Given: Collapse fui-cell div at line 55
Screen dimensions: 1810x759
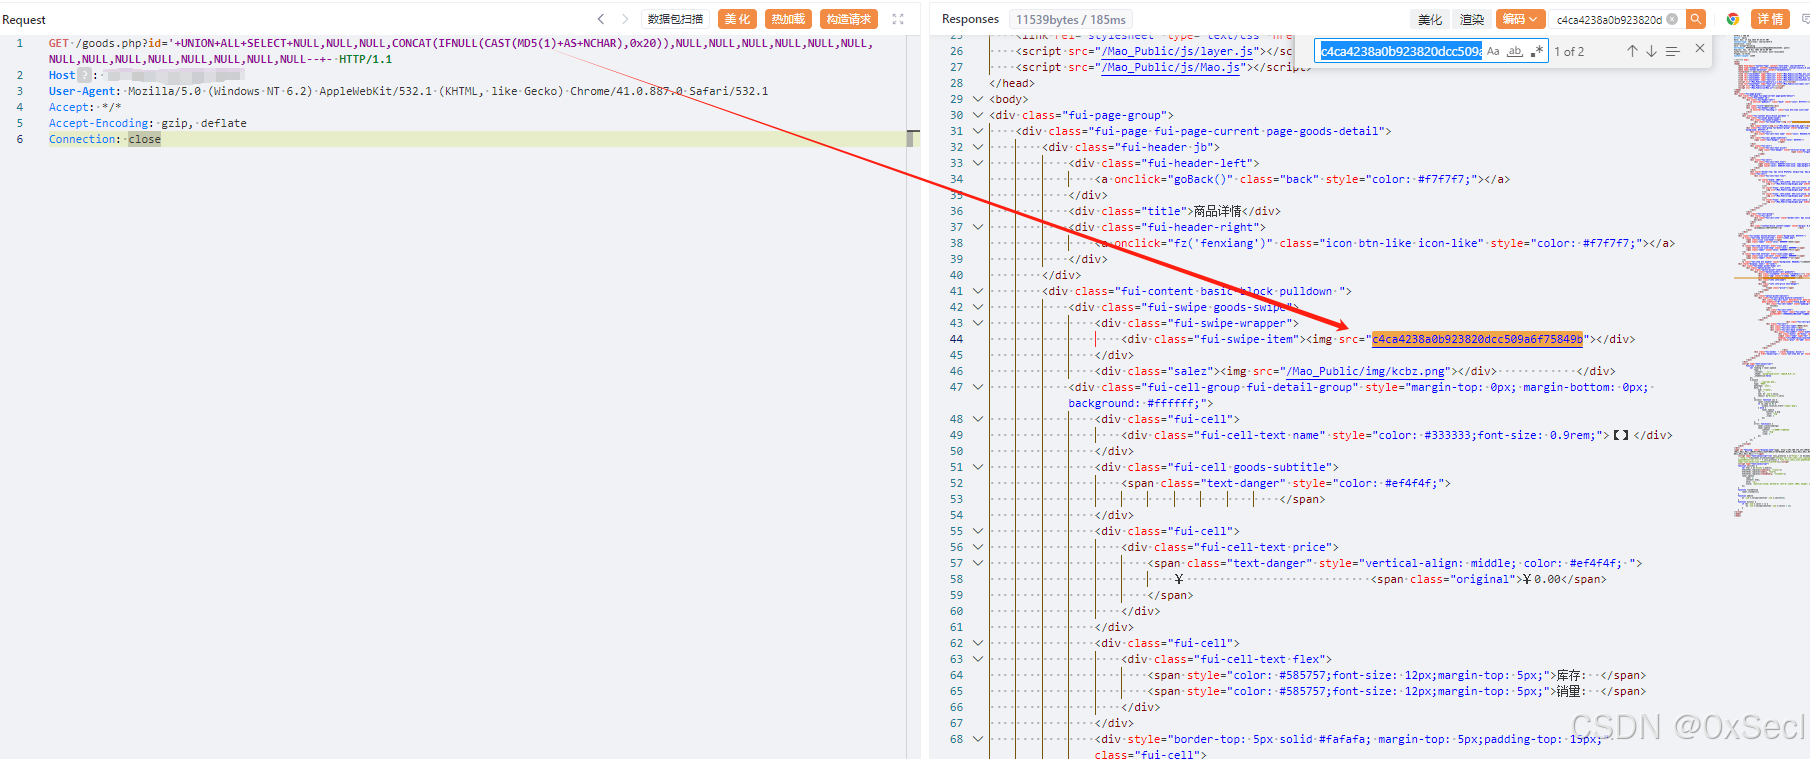Looking at the screenshot, I should 978,531.
